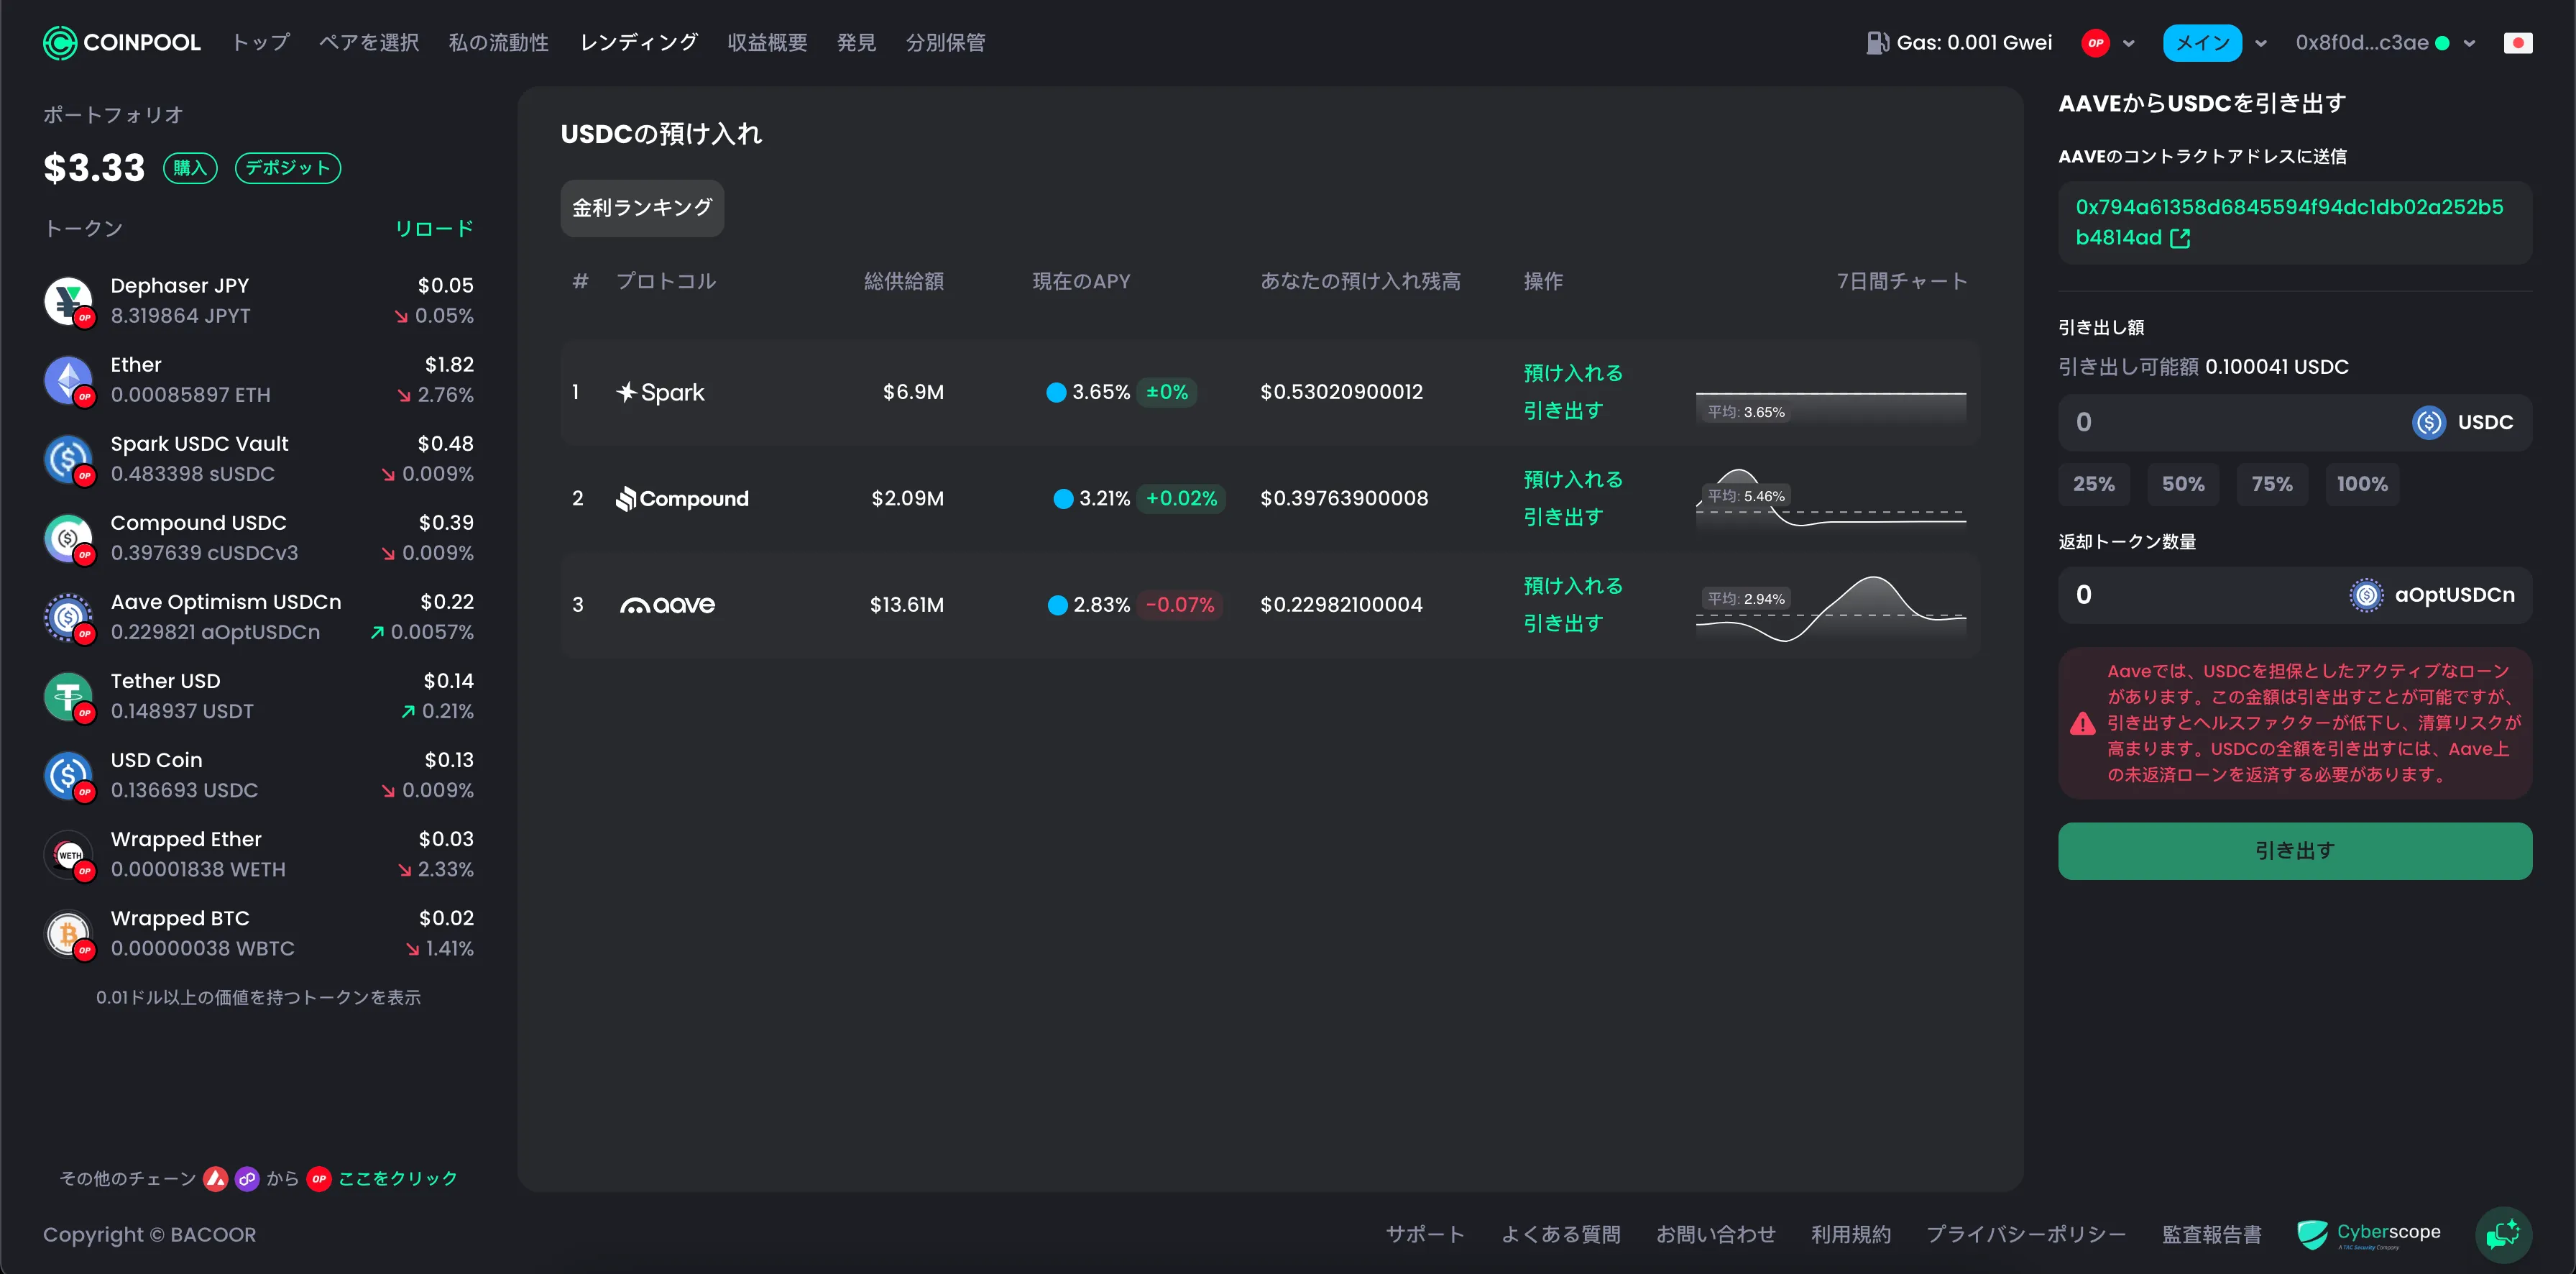The height and width of the screenshot is (1274, 2576).
Task: Click ここをクリック for other chains
Action: pyautogui.click(x=398, y=1179)
